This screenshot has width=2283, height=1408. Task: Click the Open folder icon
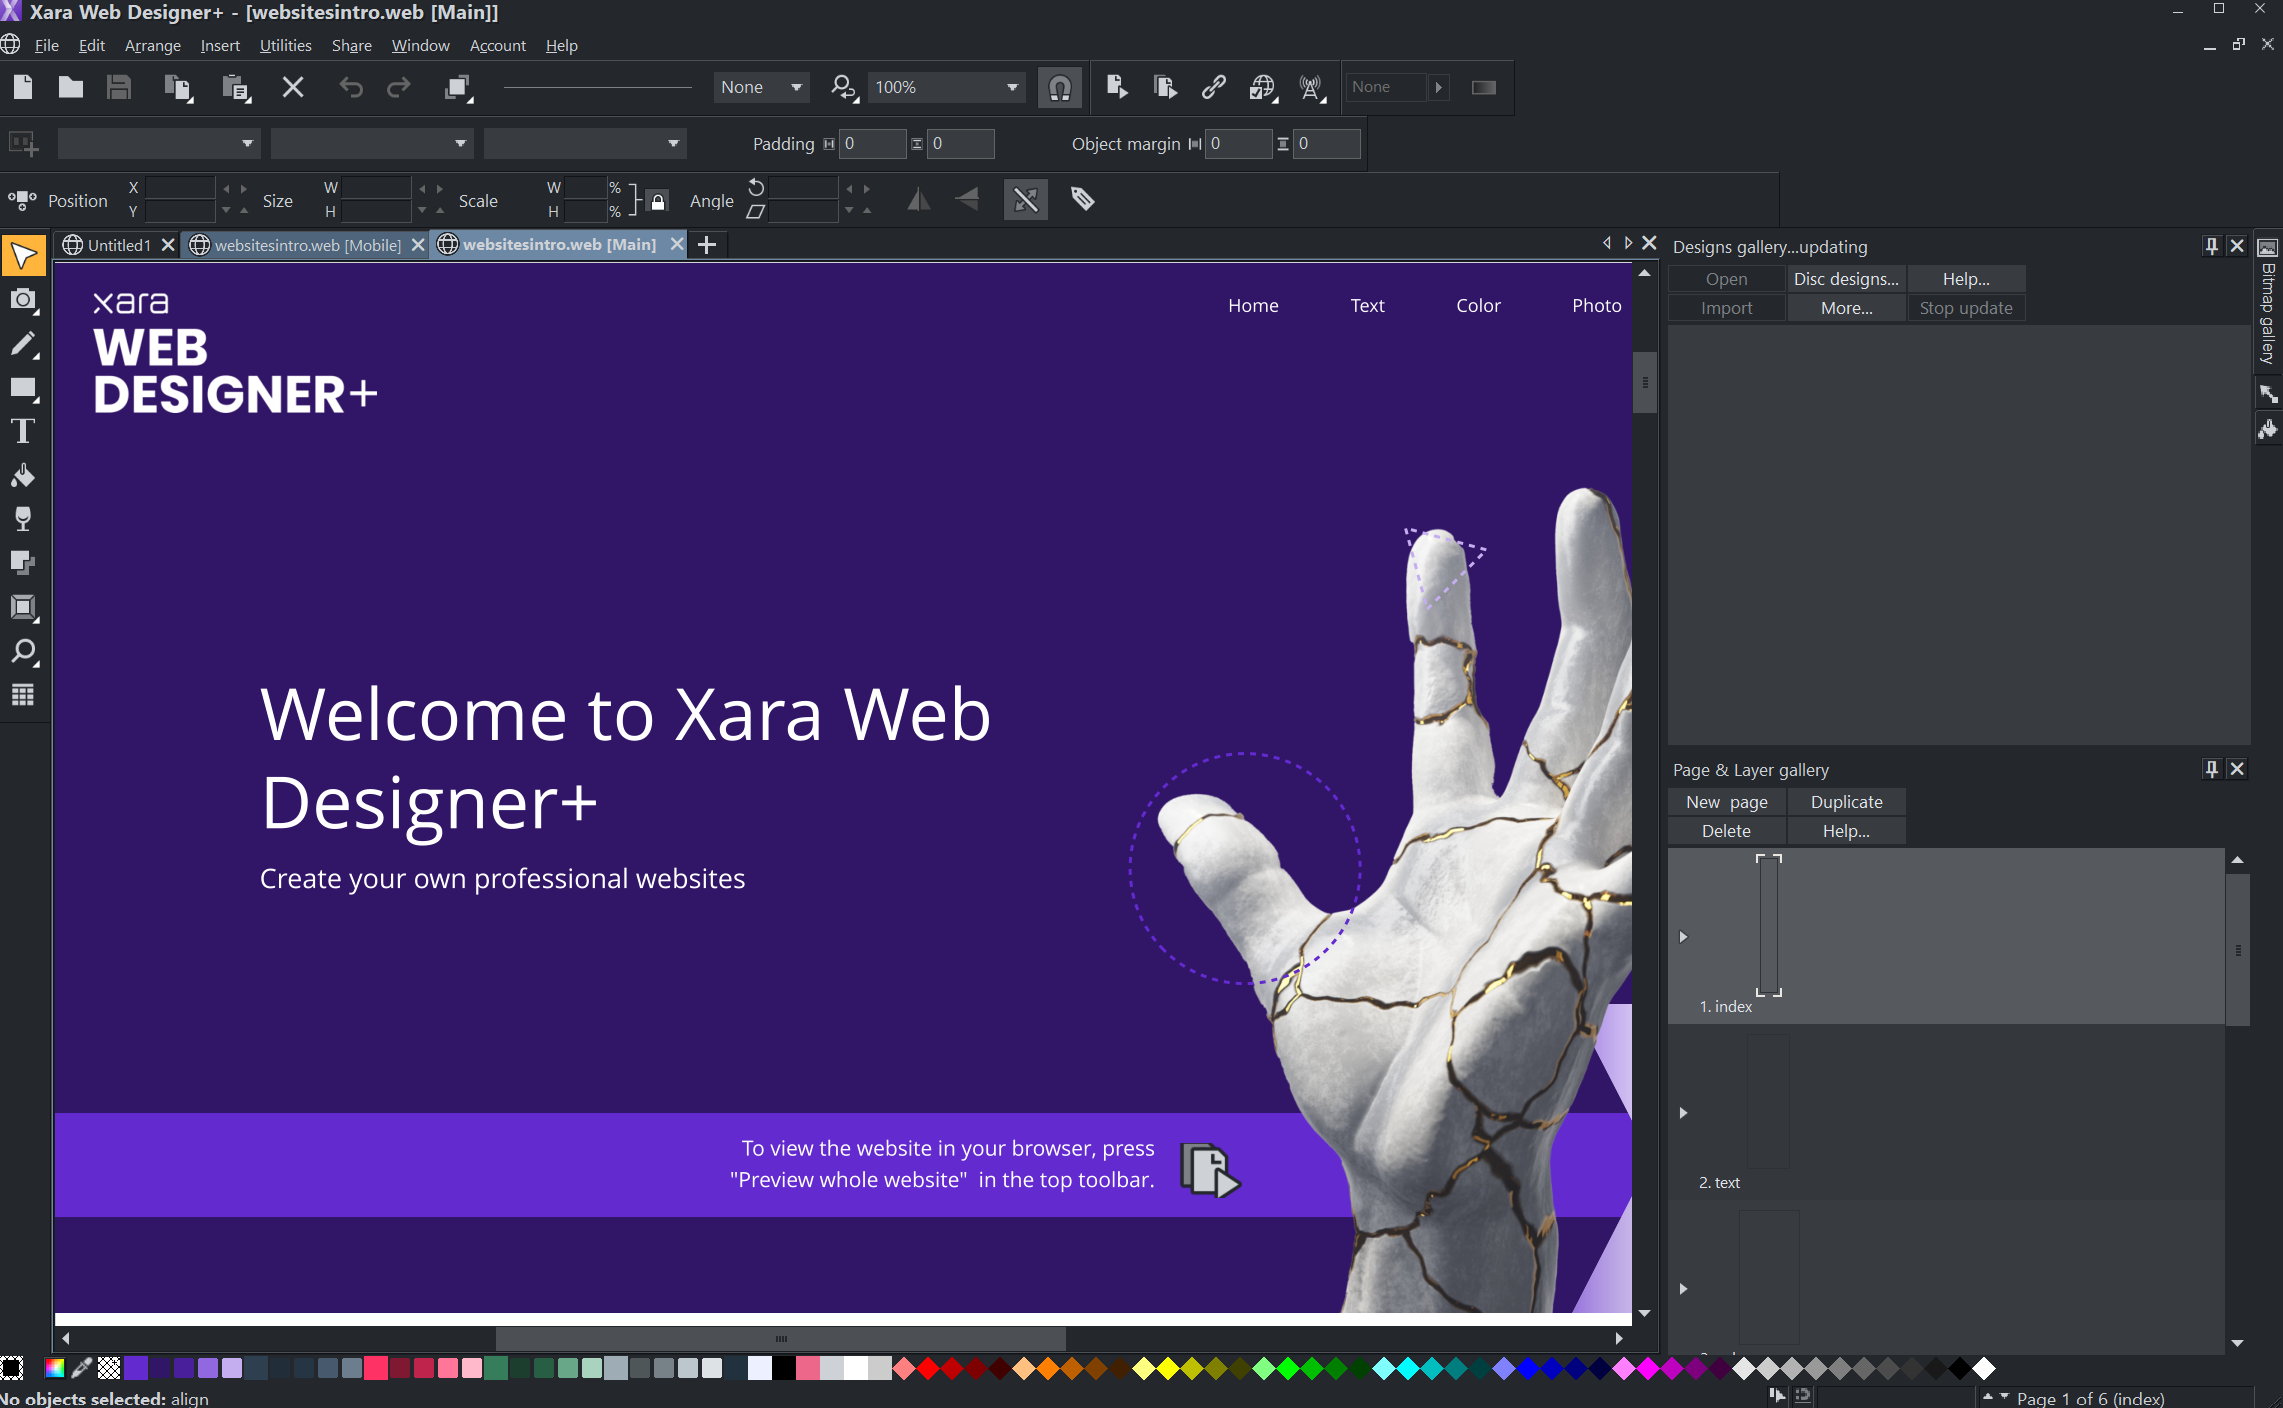pyautogui.click(x=70, y=87)
